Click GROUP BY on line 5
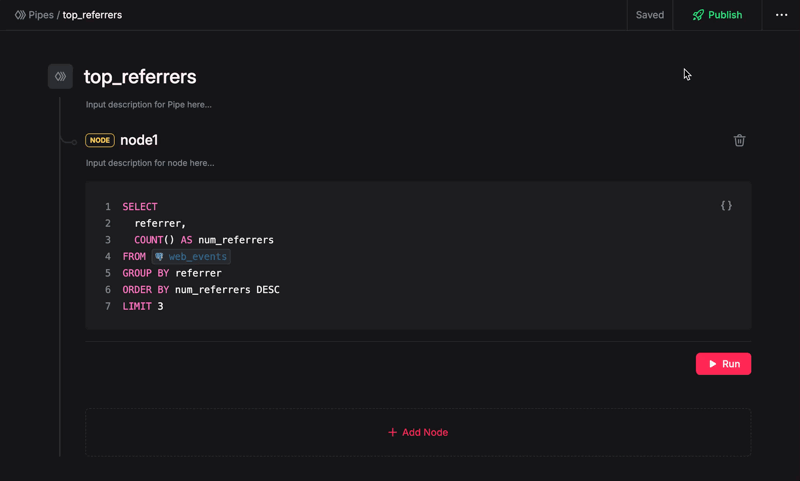Screen dimensions: 800x481 point(145,273)
